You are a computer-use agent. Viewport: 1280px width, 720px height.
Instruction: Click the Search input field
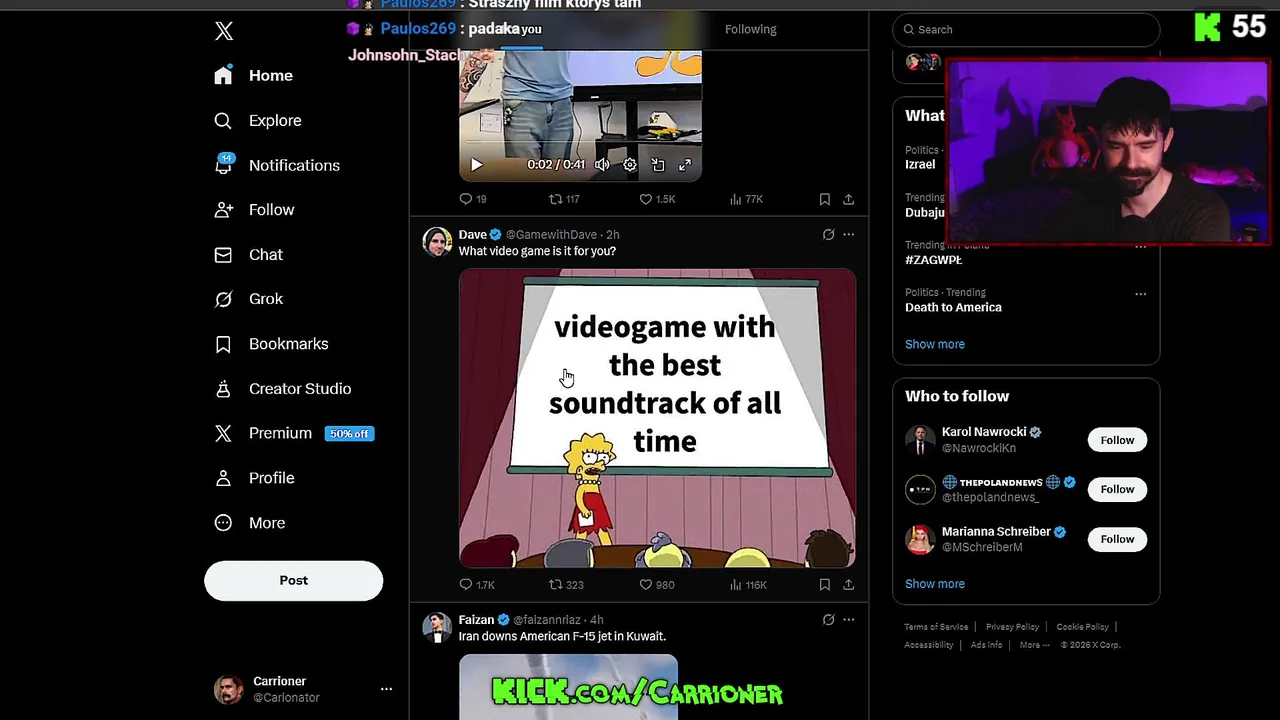pos(1026,29)
